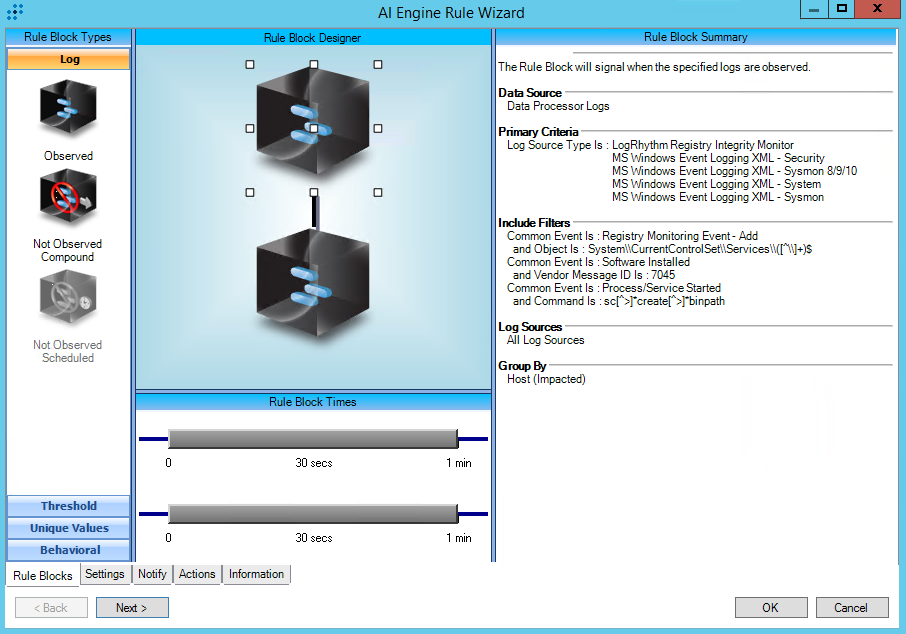The width and height of the screenshot is (906, 634).
Task: Cancel the AI Engine Rule Wizard
Action: coord(851,608)
